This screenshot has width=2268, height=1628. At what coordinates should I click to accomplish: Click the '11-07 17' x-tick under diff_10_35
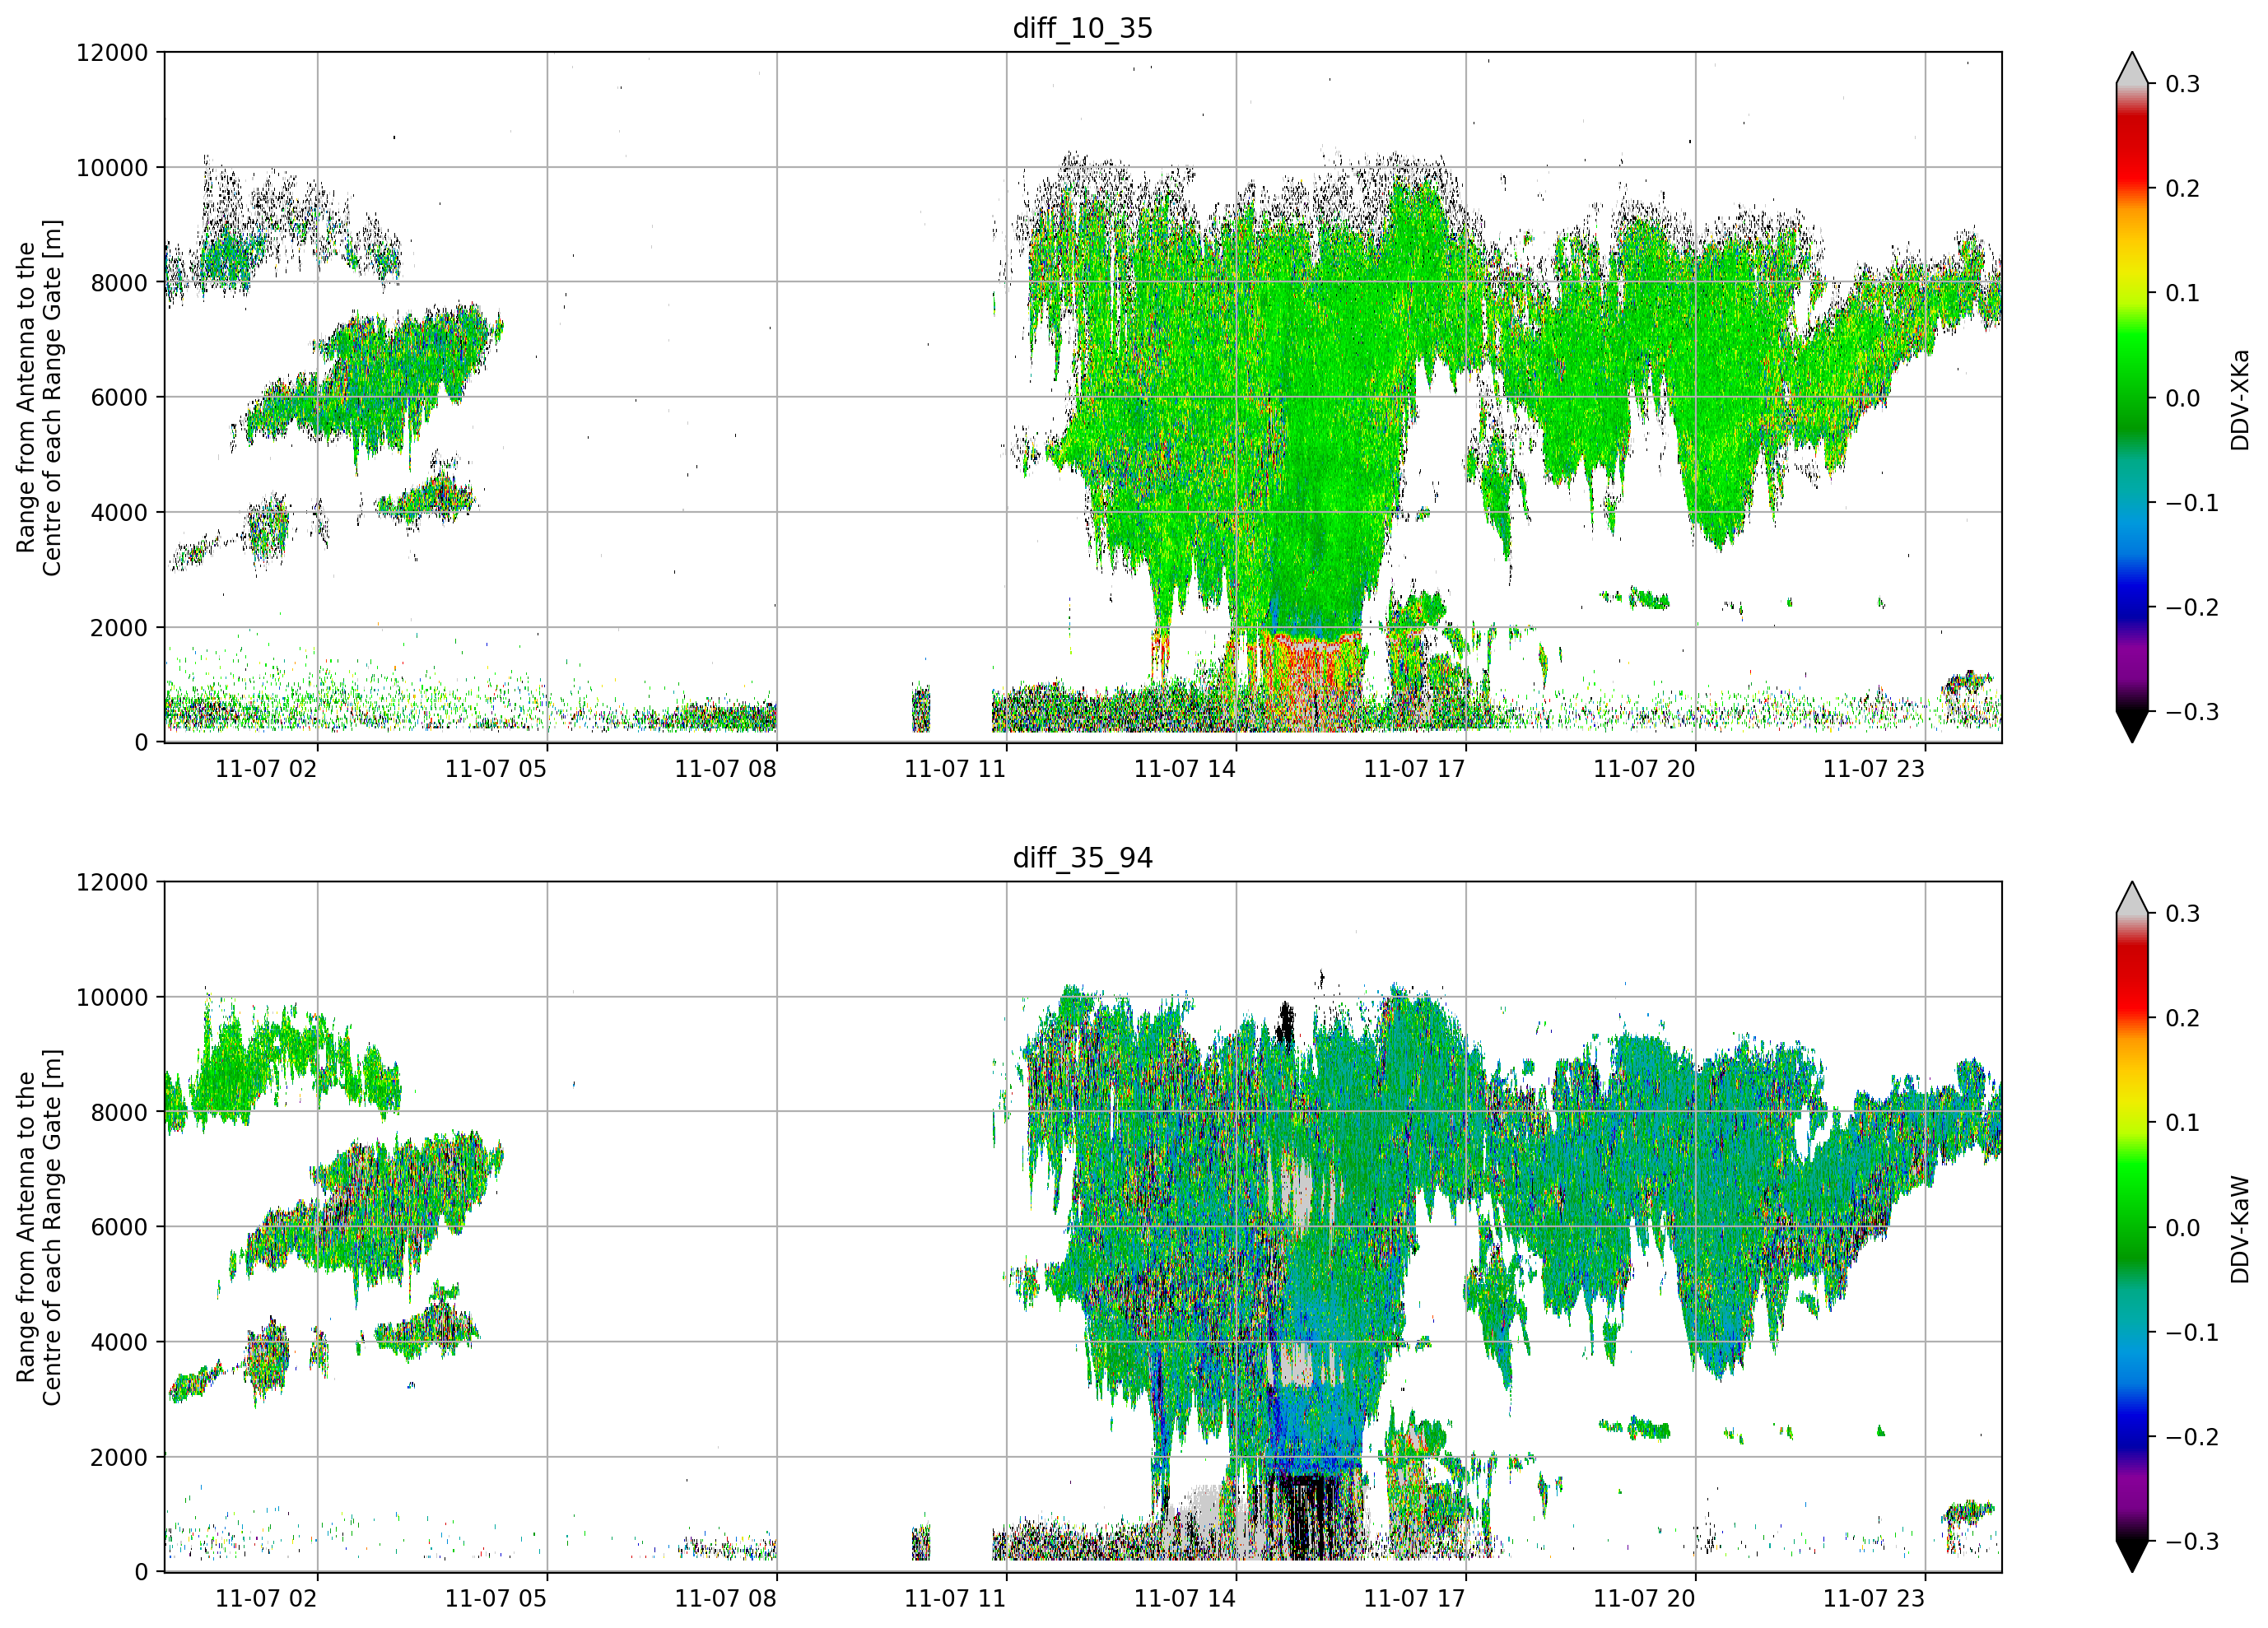[1414, 769]
